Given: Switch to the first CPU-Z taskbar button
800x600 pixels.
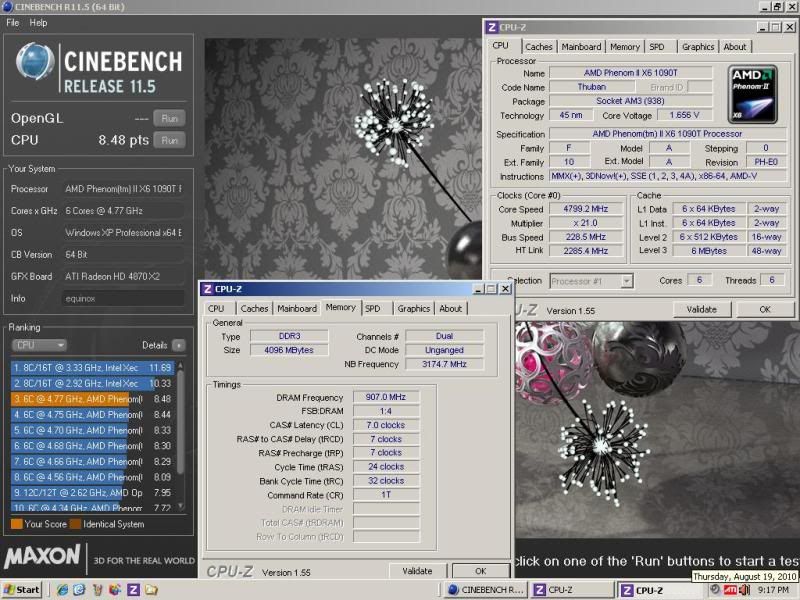Looking at the screenshot, I should [571, 590].
